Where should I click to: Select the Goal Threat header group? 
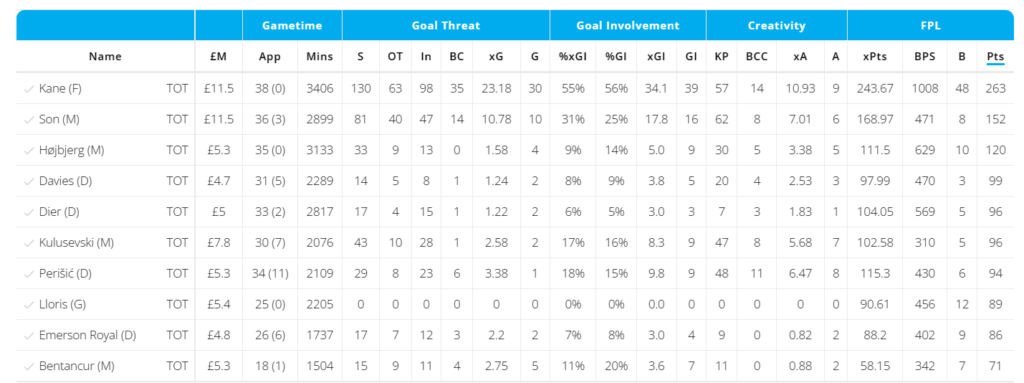(x=445, y=26)
